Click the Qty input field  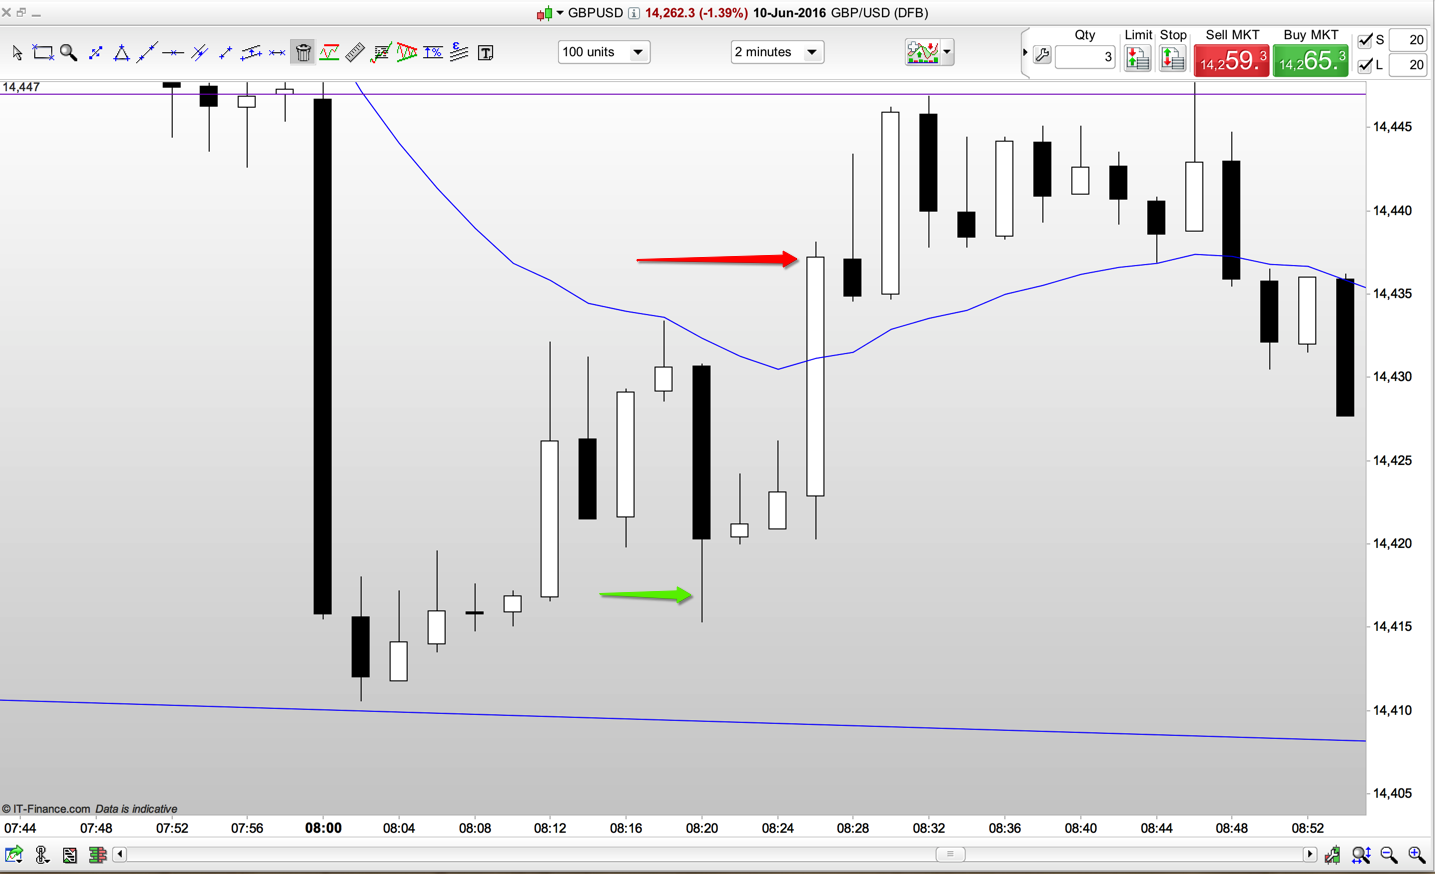coord(1085,58)
